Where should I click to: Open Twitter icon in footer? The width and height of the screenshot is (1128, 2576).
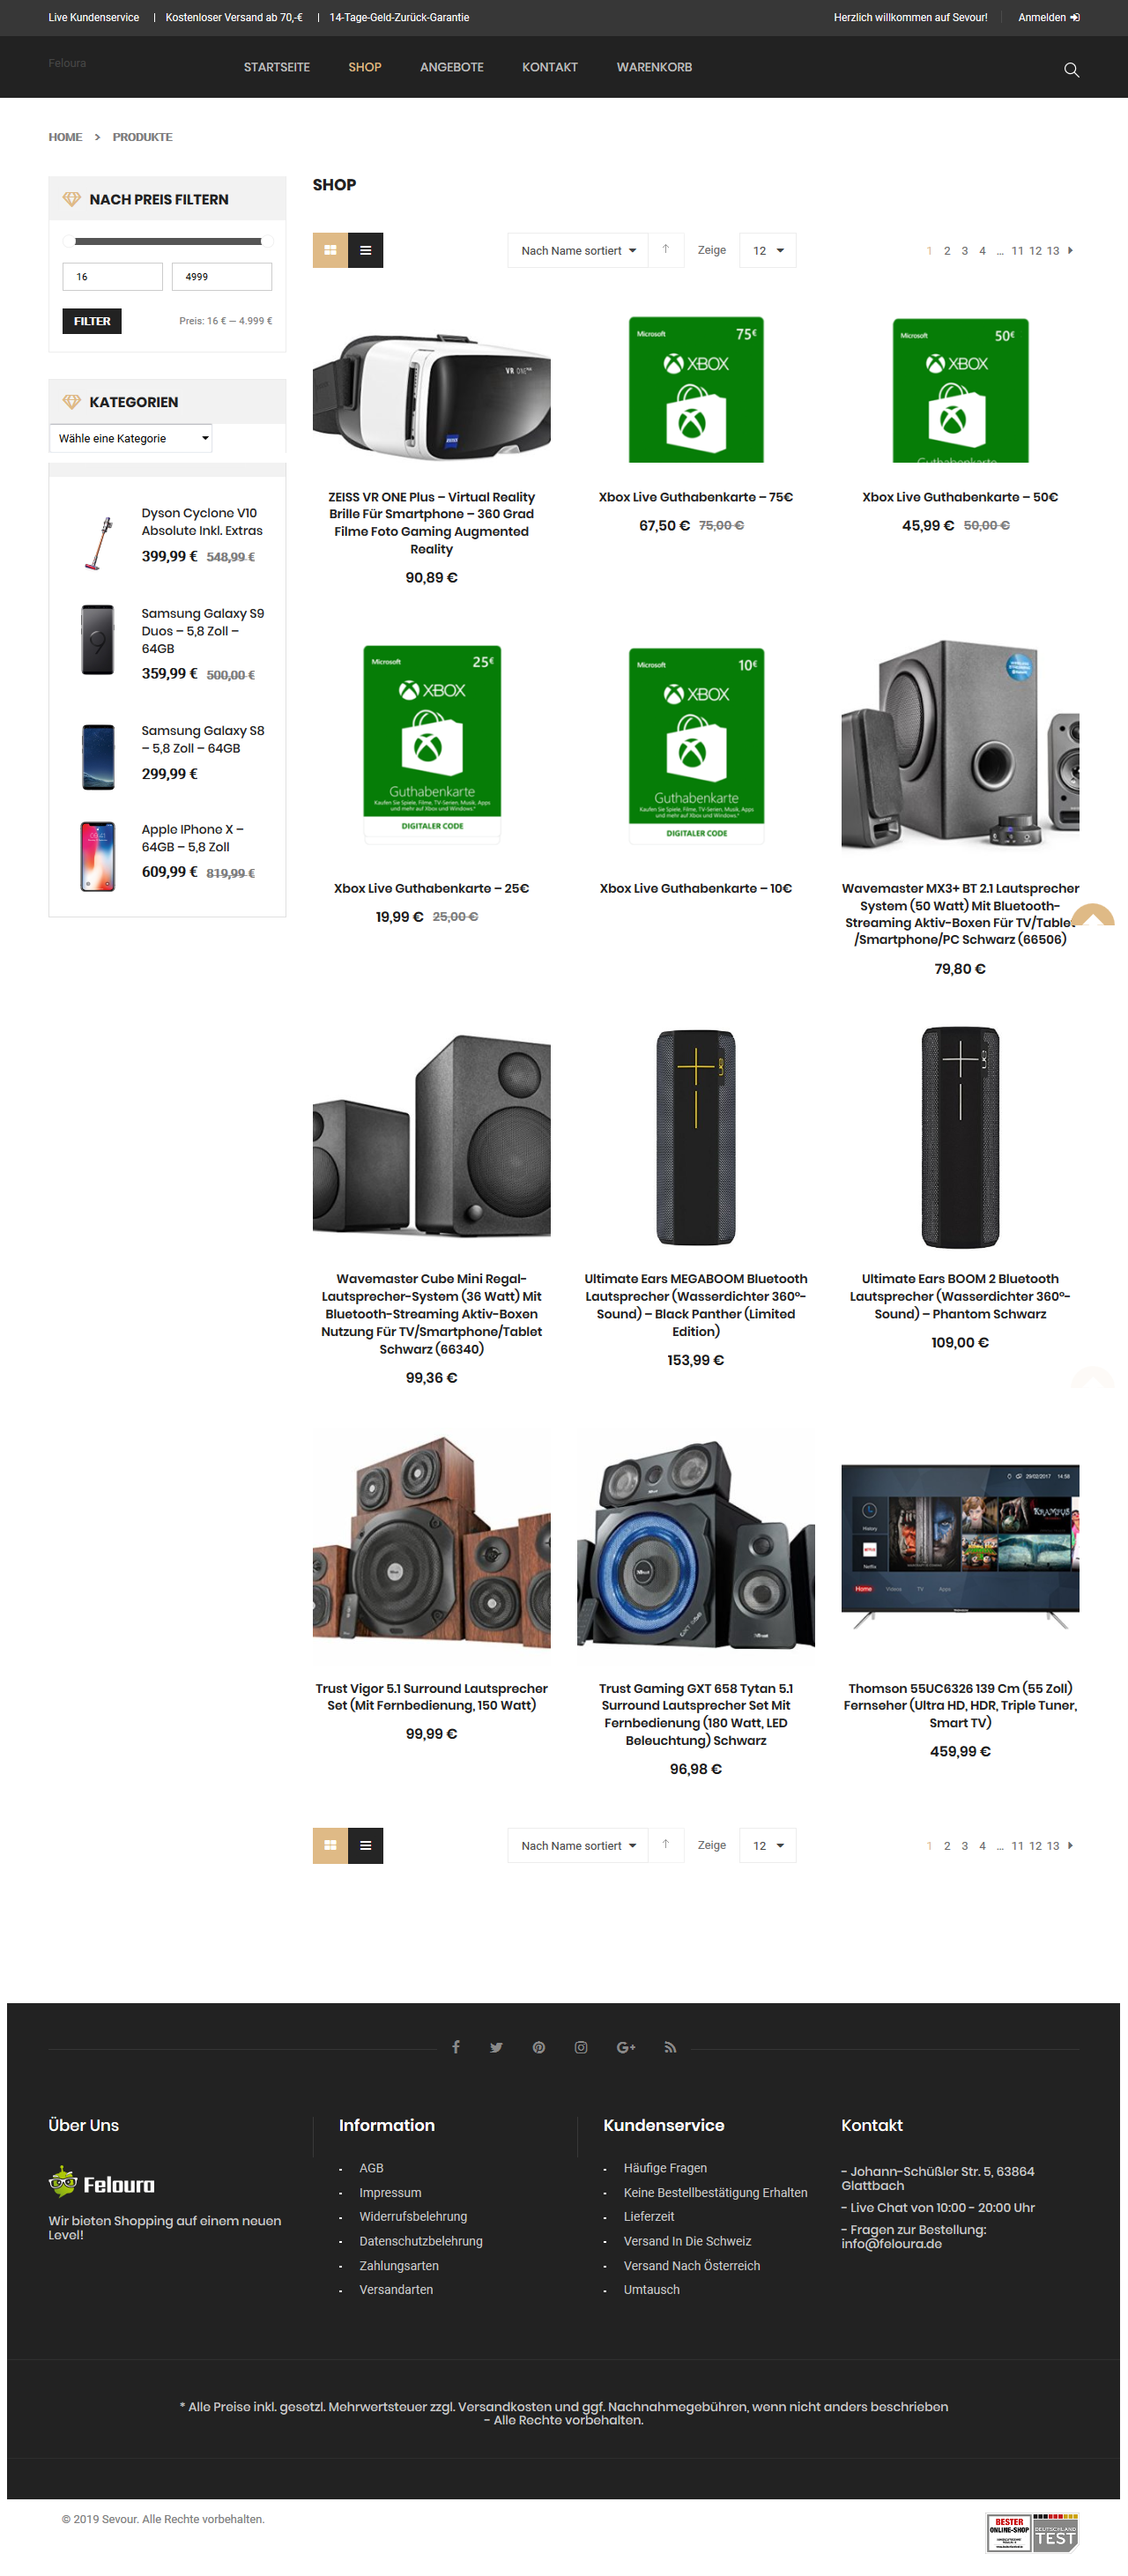tap(496, 2047)
